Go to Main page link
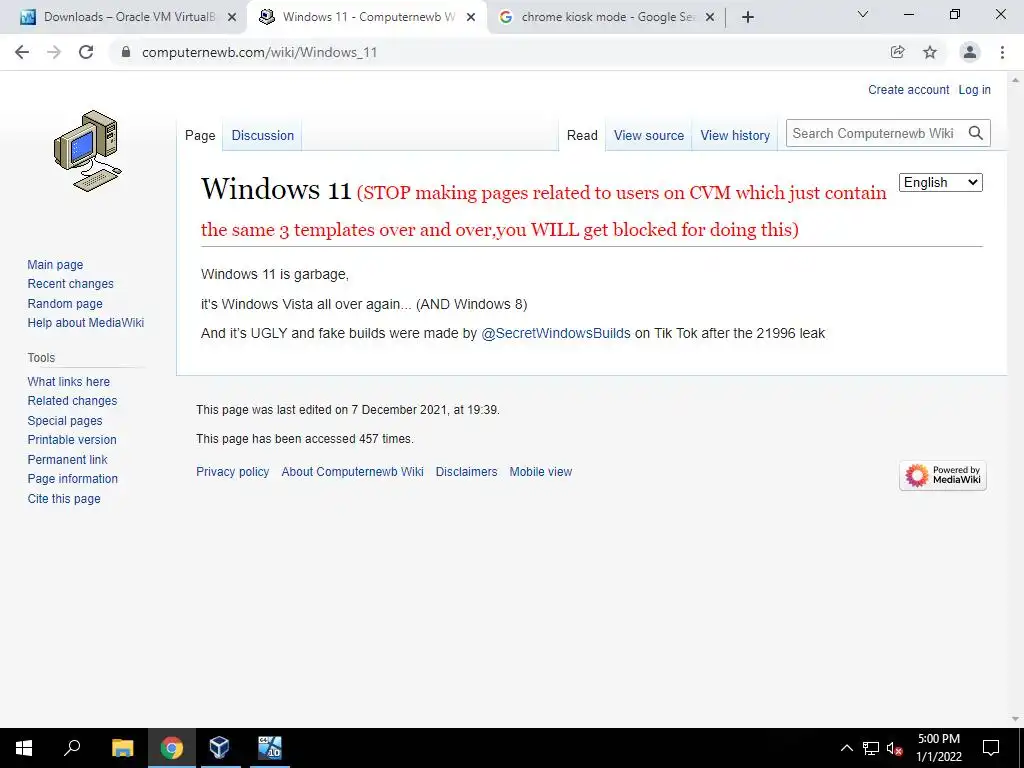1024x768 pixels. coord(56,264)
